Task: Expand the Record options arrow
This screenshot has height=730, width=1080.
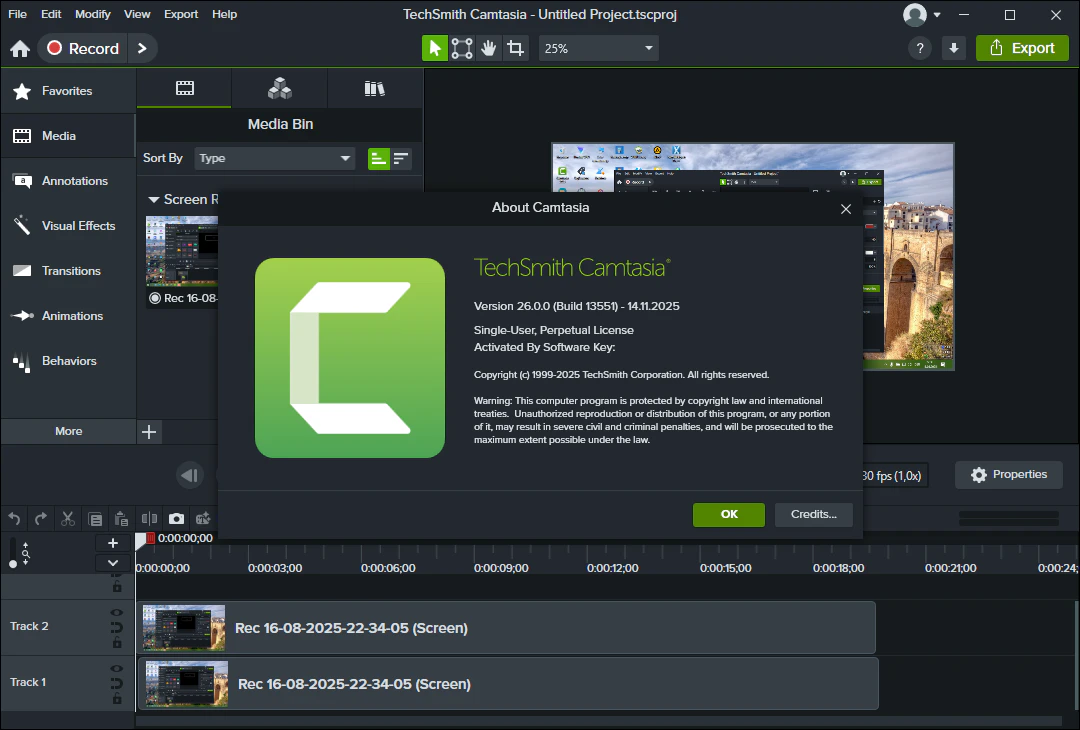Action: (x=143, y=48)
